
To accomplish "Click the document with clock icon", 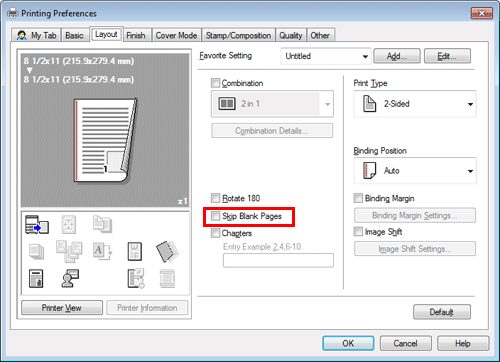I will [136, 278].
